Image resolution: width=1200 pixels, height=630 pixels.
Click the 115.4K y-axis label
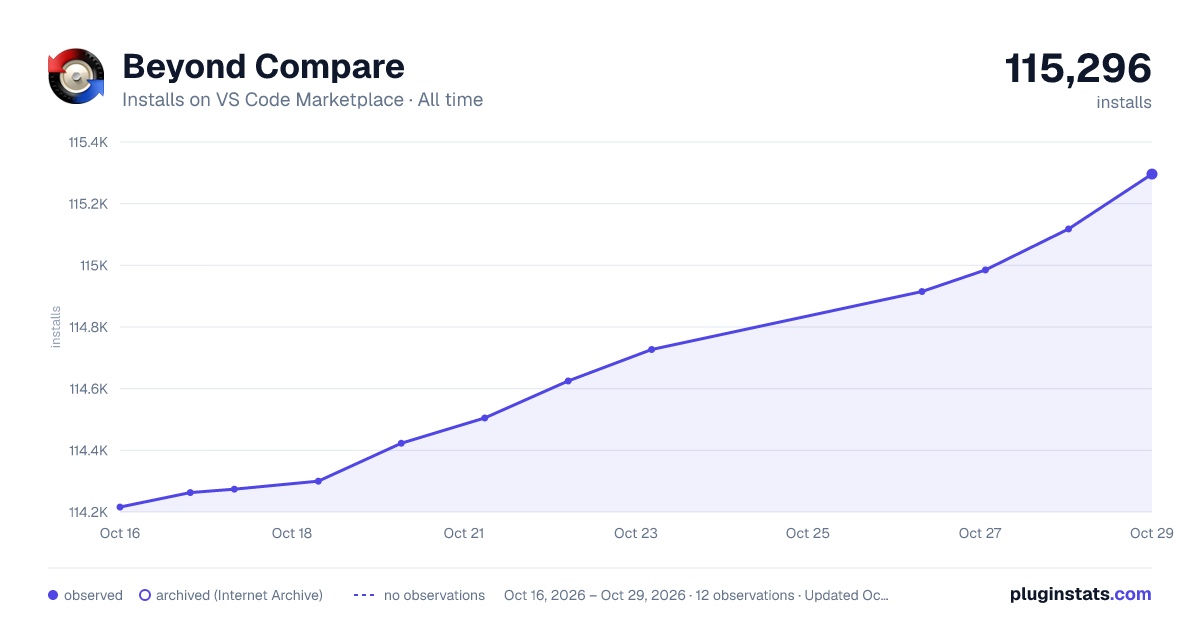coord(88,142)
